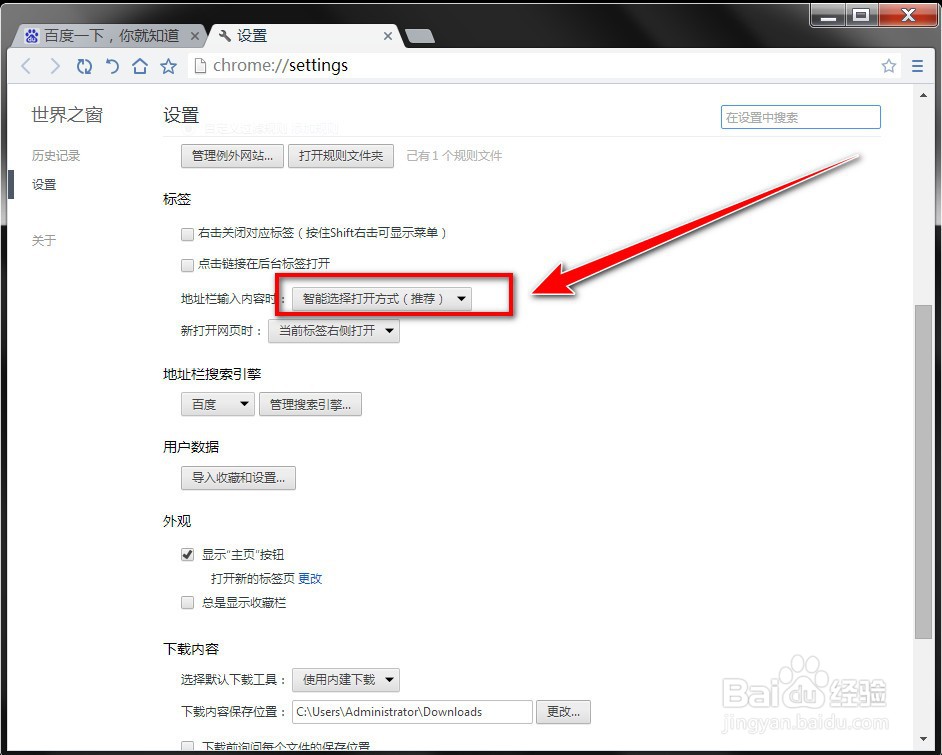Click the 地址栏搜索引擎 heading
Image resolution: width=942 pixels, height=755 pixels.
[211, 374]
